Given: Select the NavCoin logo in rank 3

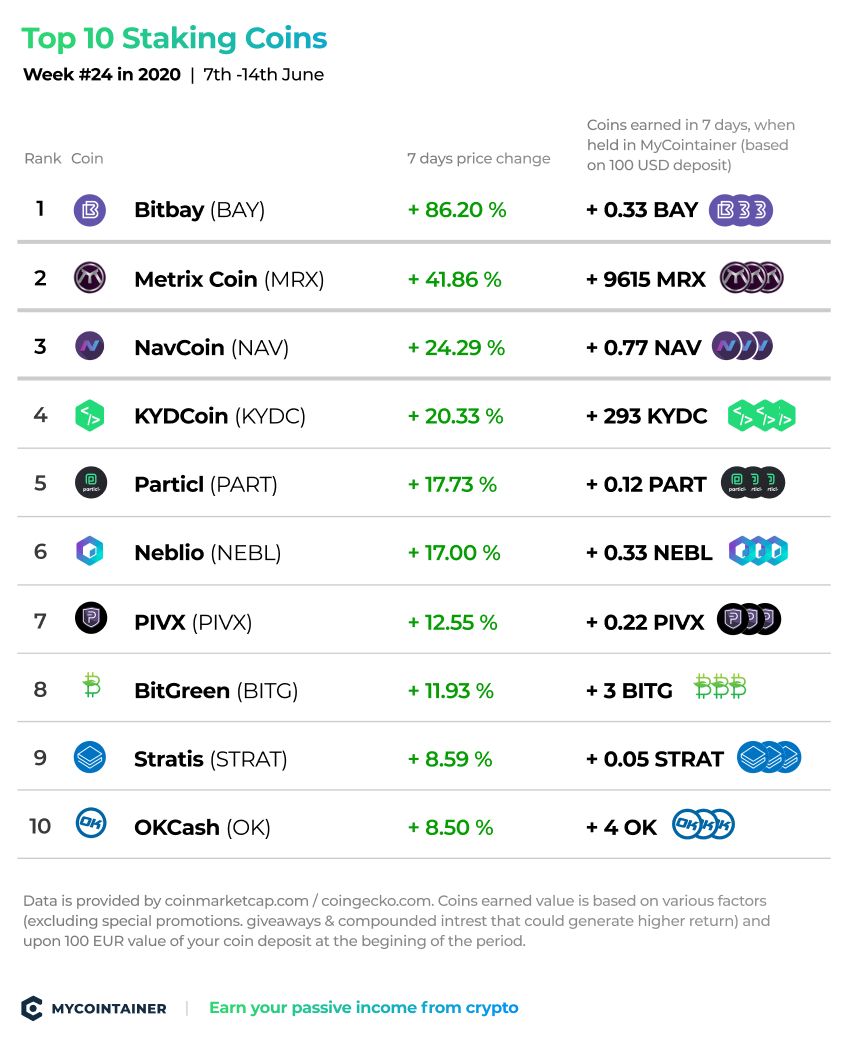Looking at the screenshot, I should coord(90,347).
